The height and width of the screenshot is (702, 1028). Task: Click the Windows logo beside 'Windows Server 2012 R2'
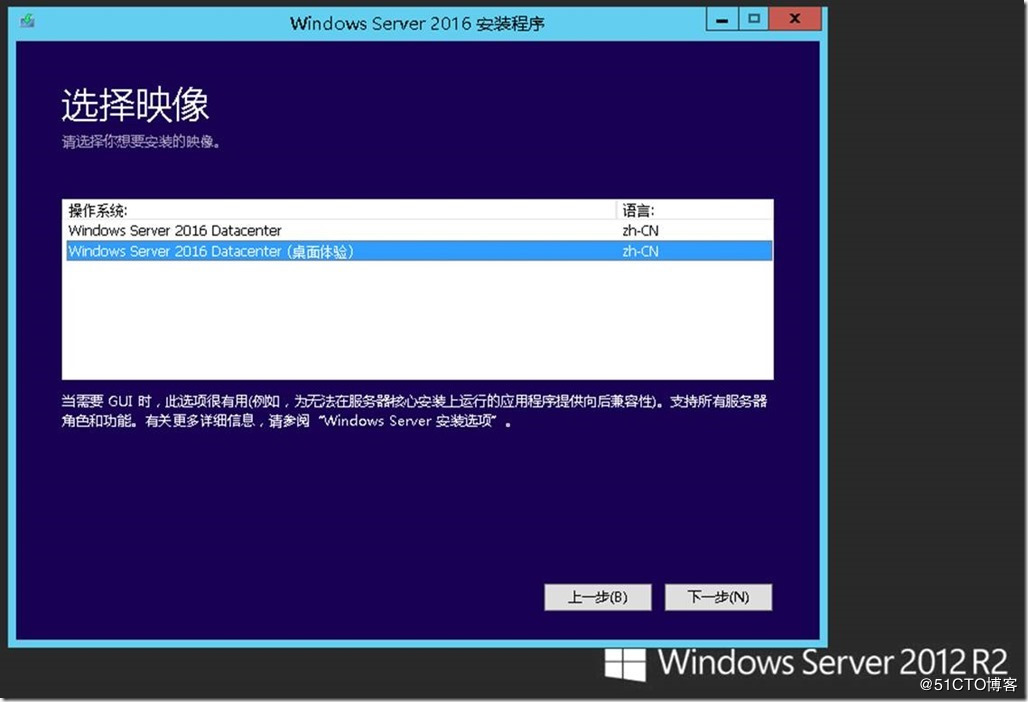click(625, 664)
